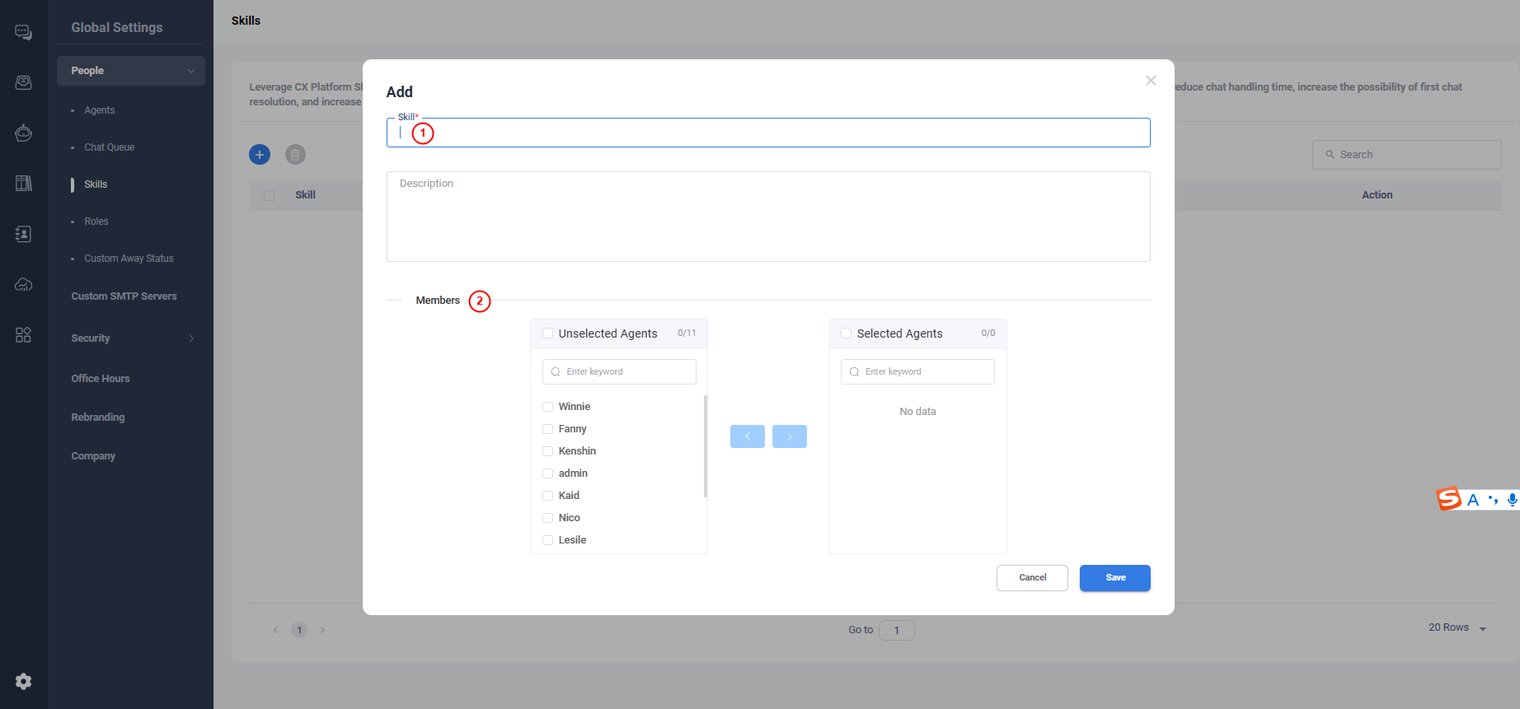The height and width of the screenshot is (709, 1520).
Task: Open the knowledge base book icon
Action: [x=23, y=183]
